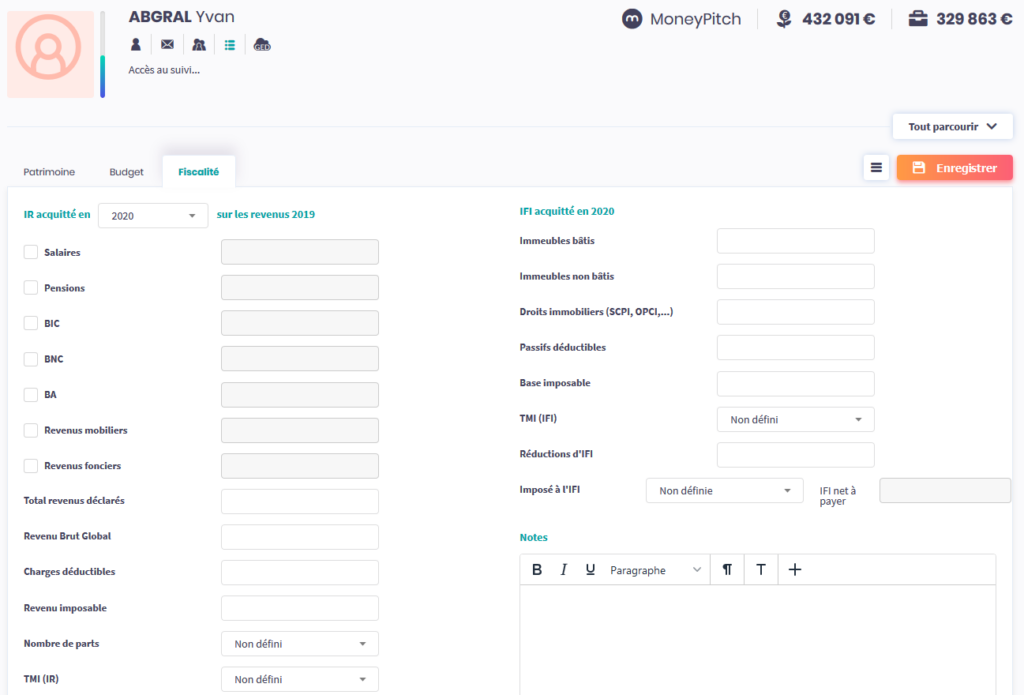
Task: Click the teal list view icon
Action: point(230,45)
